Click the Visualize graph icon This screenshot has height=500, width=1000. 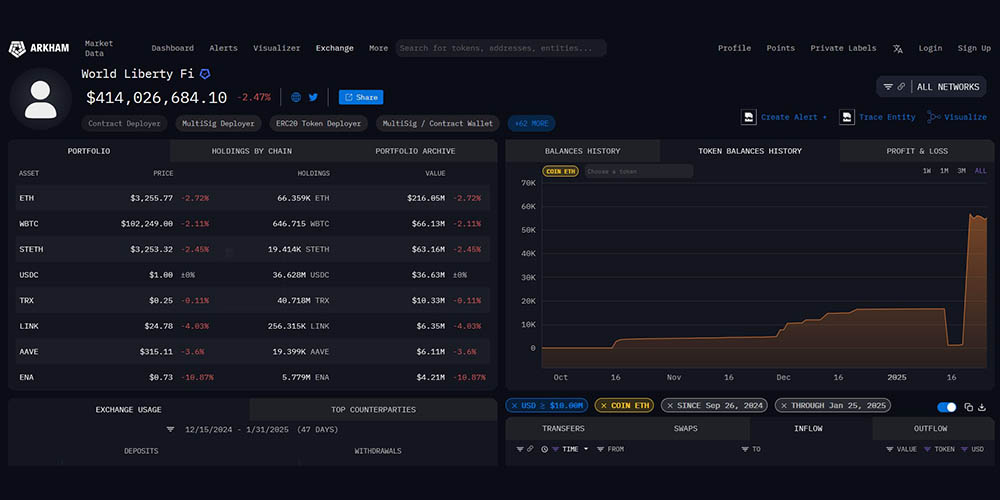tap(934, 117)
